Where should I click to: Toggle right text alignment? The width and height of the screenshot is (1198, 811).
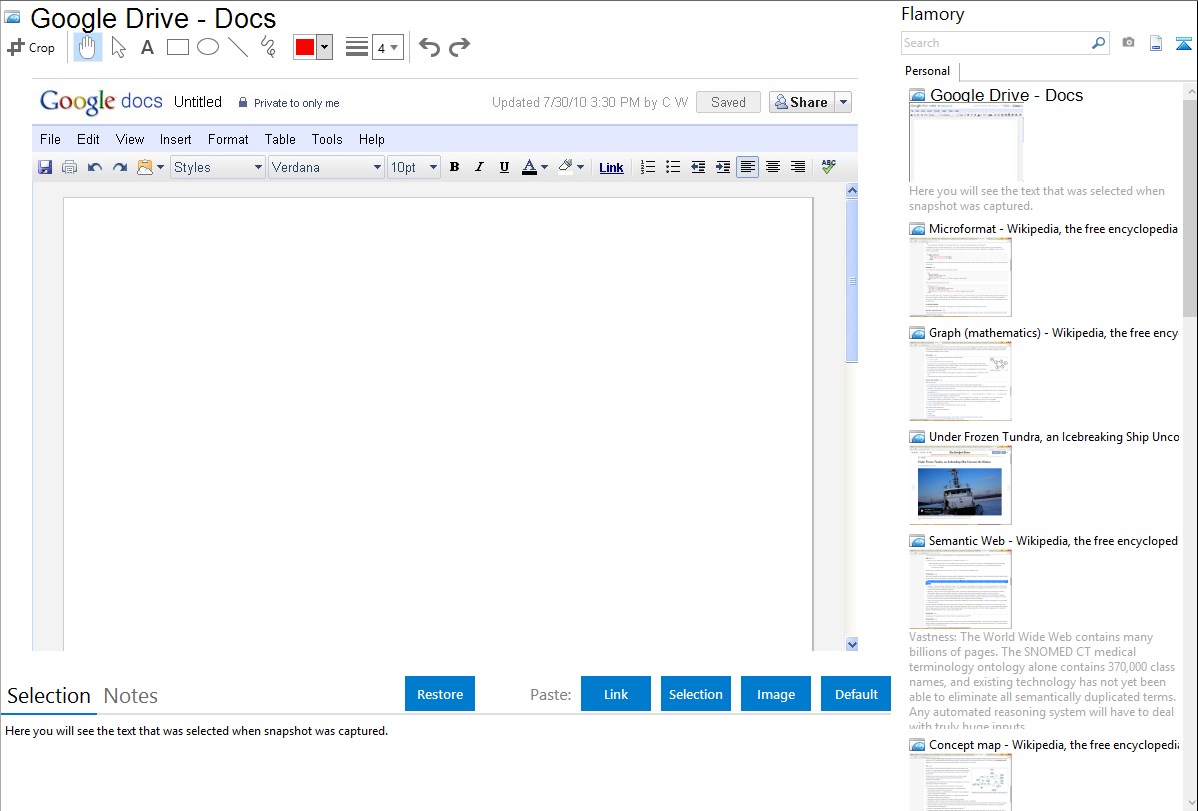click(798, 167)
